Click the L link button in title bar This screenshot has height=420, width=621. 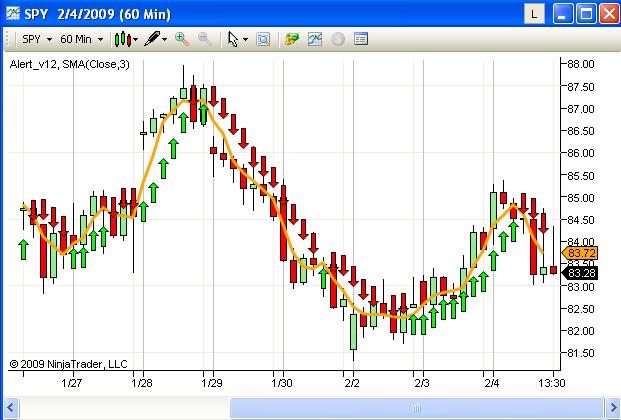point(534,15)
